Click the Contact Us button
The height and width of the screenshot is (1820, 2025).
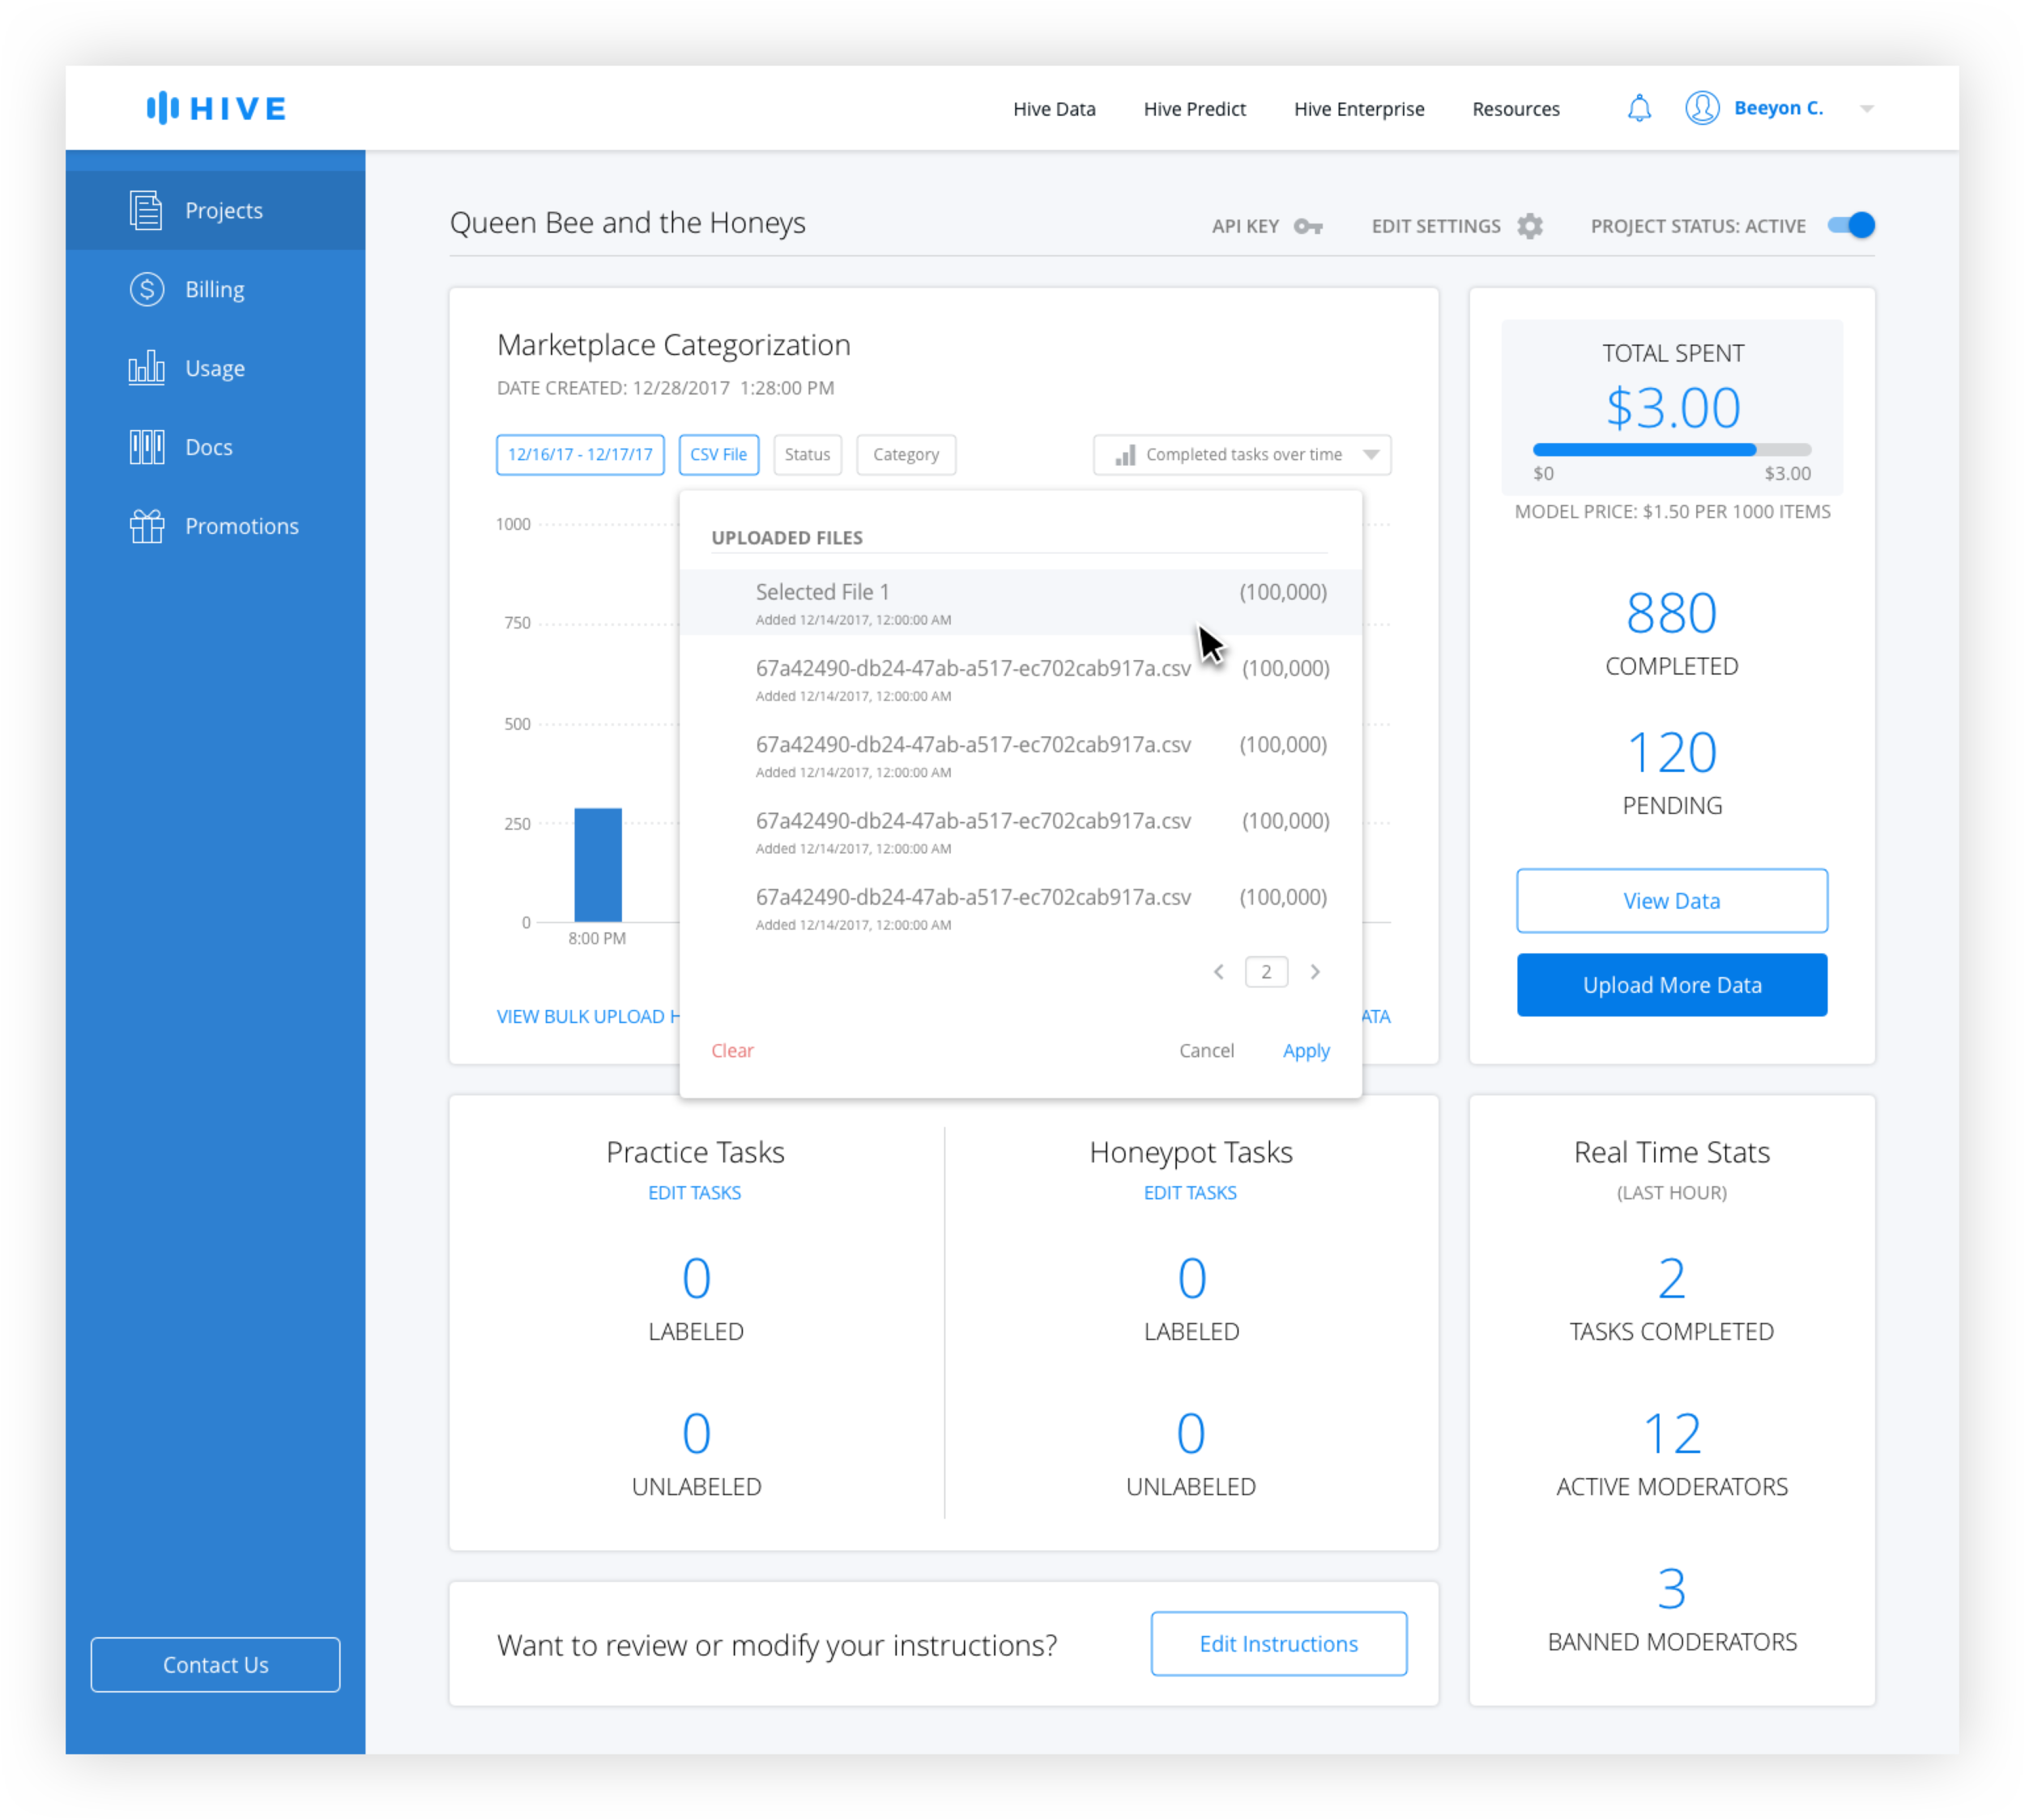pos(215,1665)
